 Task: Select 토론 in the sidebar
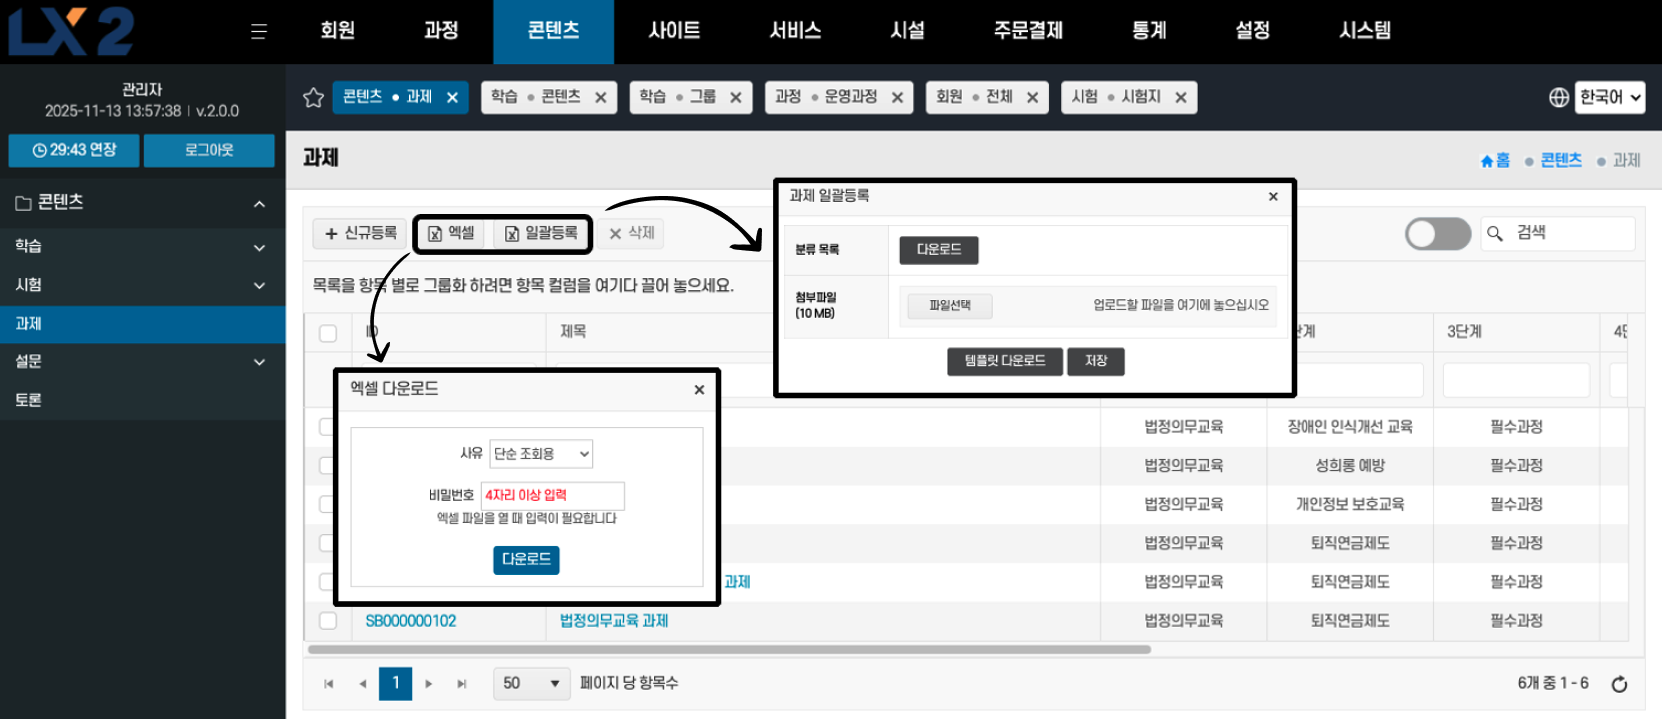(142, 400)
